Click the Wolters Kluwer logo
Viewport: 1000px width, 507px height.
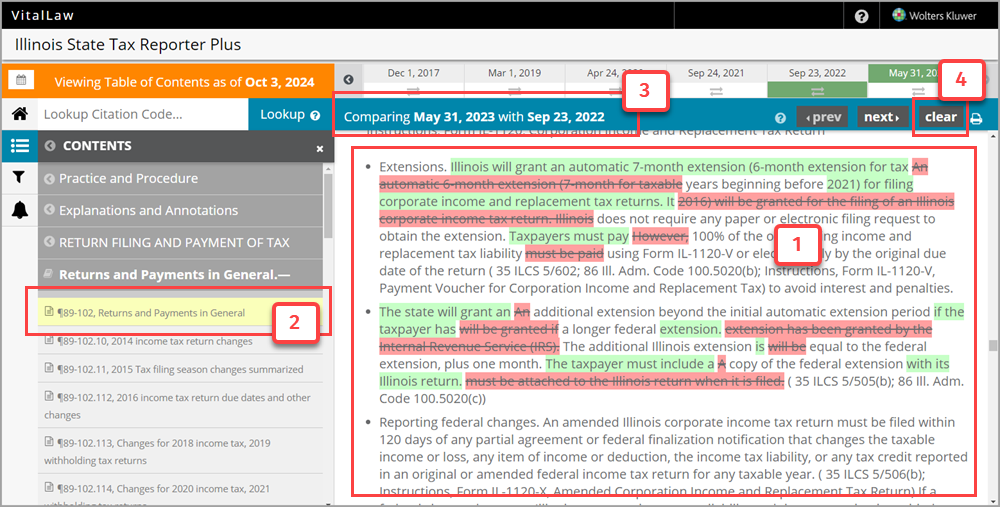[935, 16]
